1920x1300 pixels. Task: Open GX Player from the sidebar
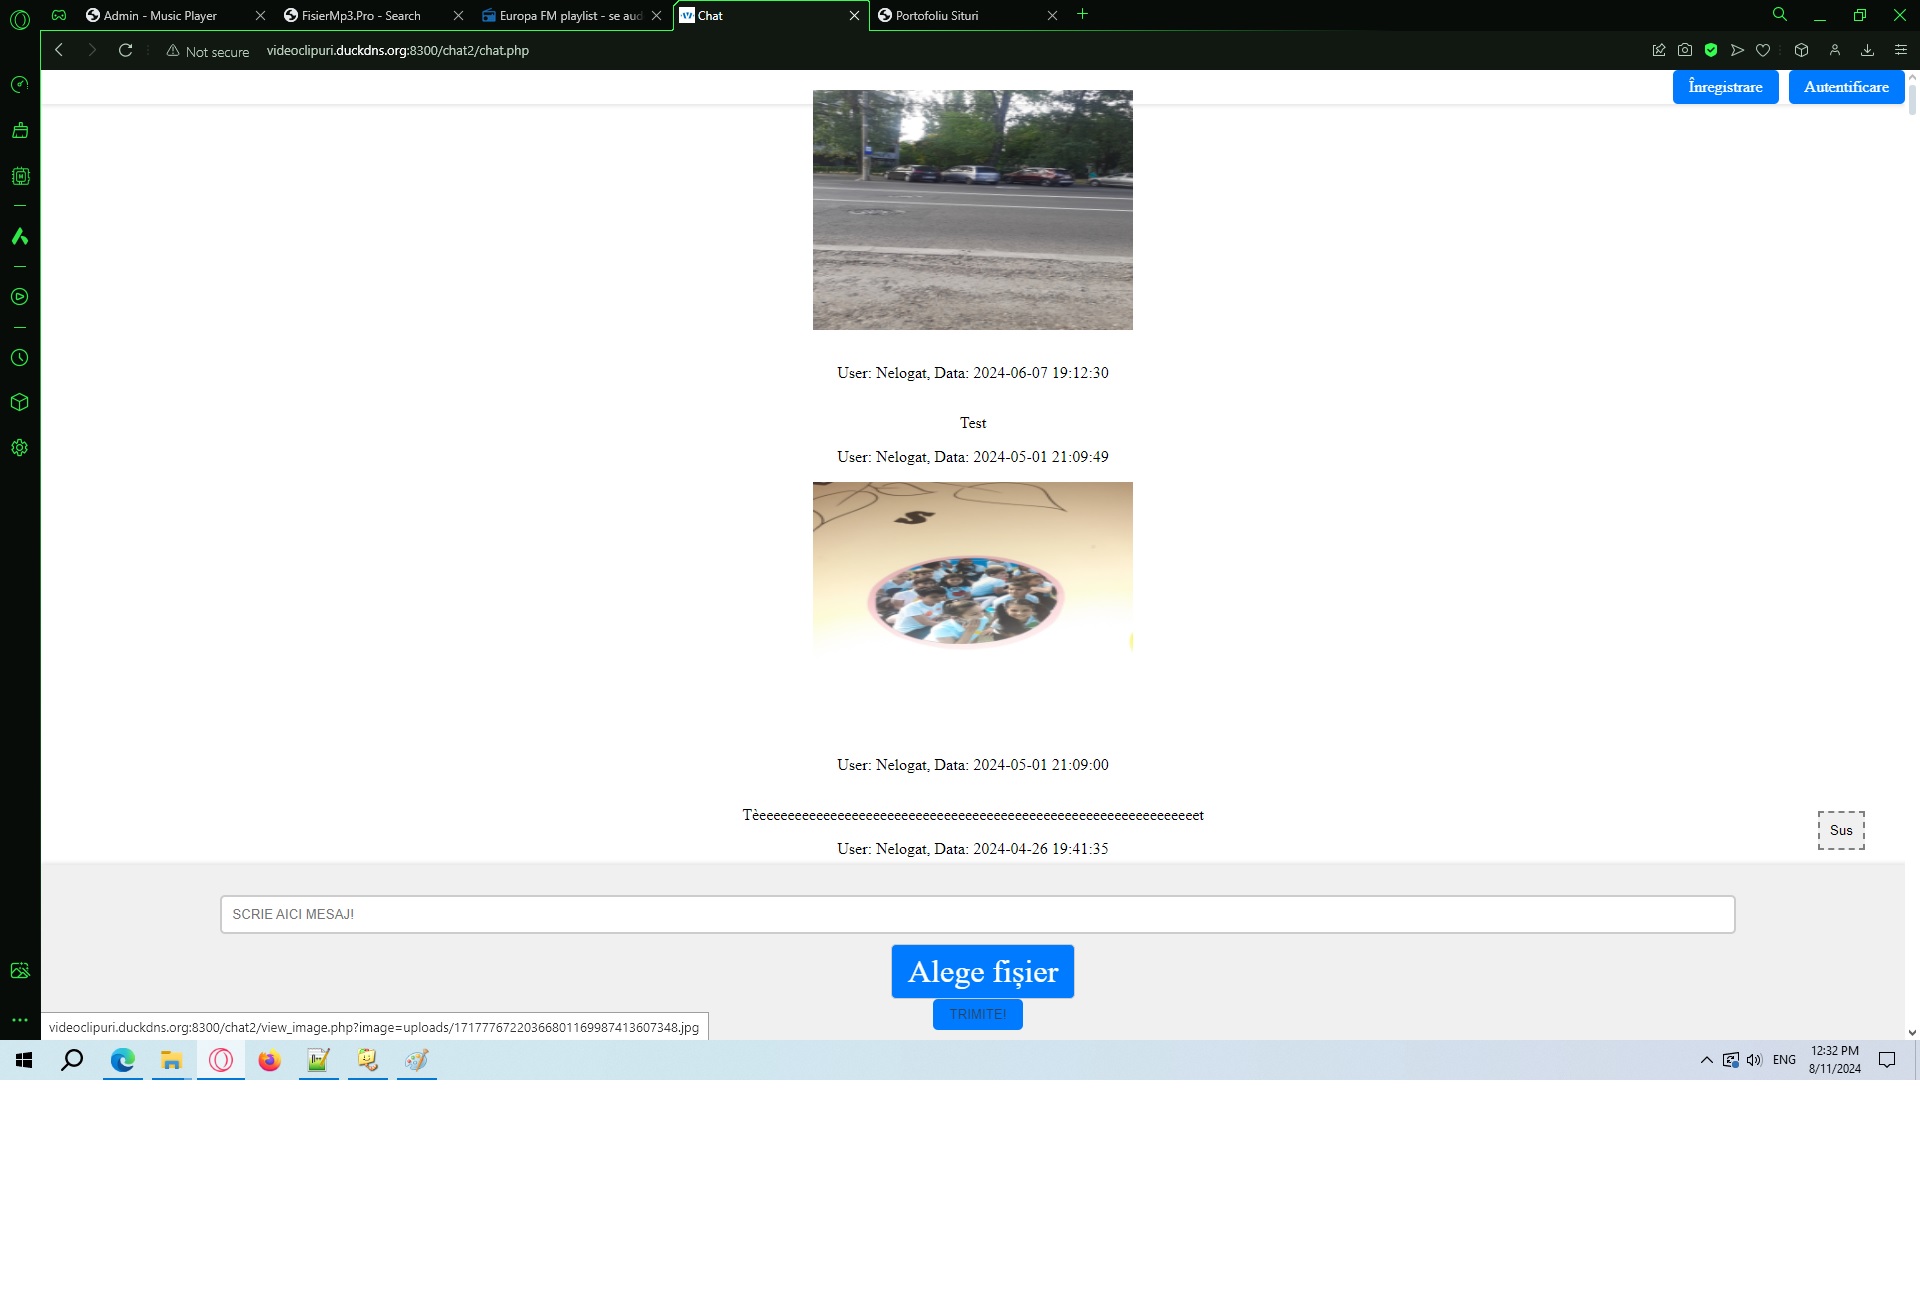pos(20,296)
